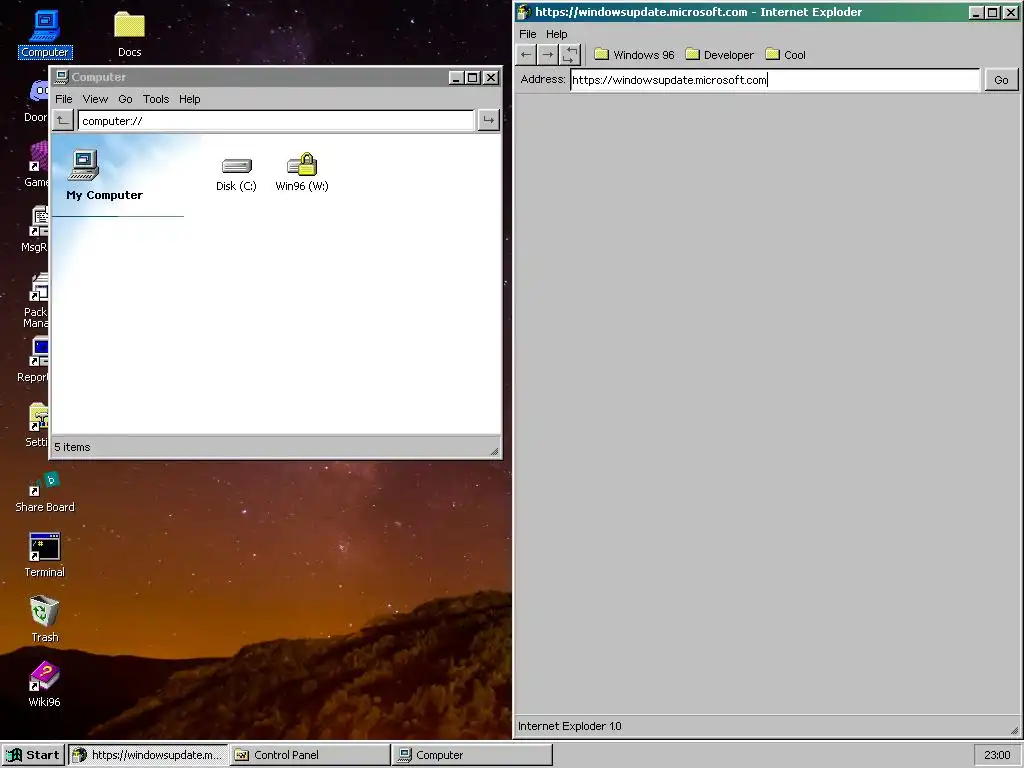Image resolution: width=1024 pixels, height=768 pixels.
Task: Click 'Internet Exploder 1.0' status text
Action: pyautogui.click(x=569, y=726)
